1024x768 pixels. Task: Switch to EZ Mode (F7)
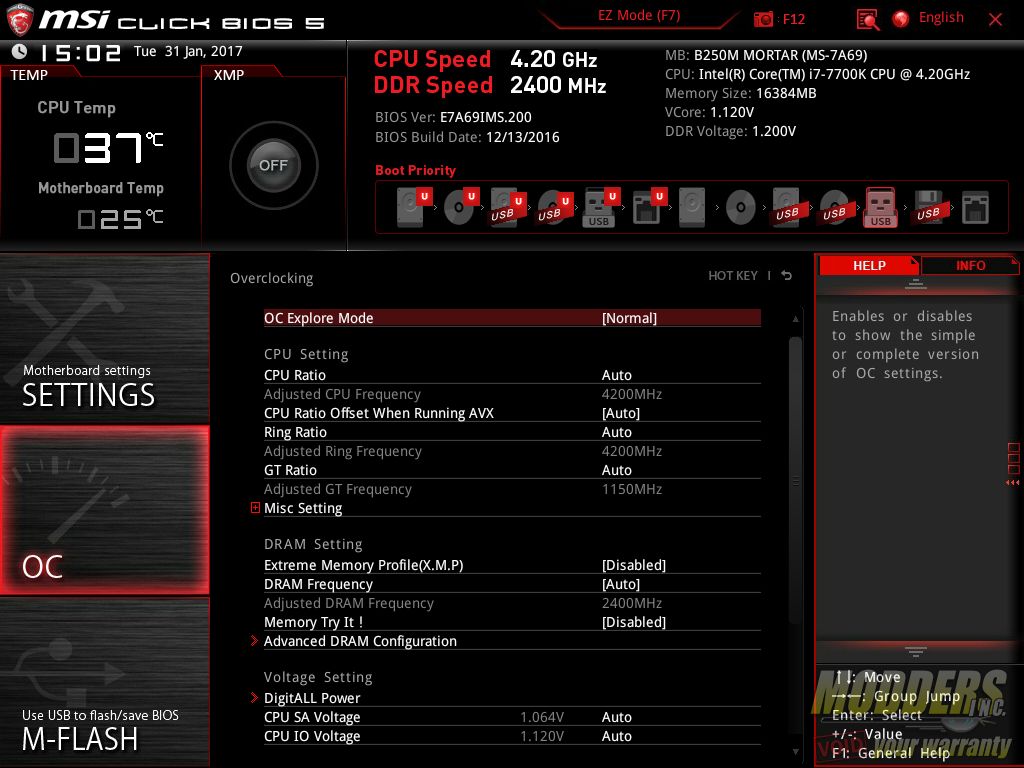pos(640,16)
